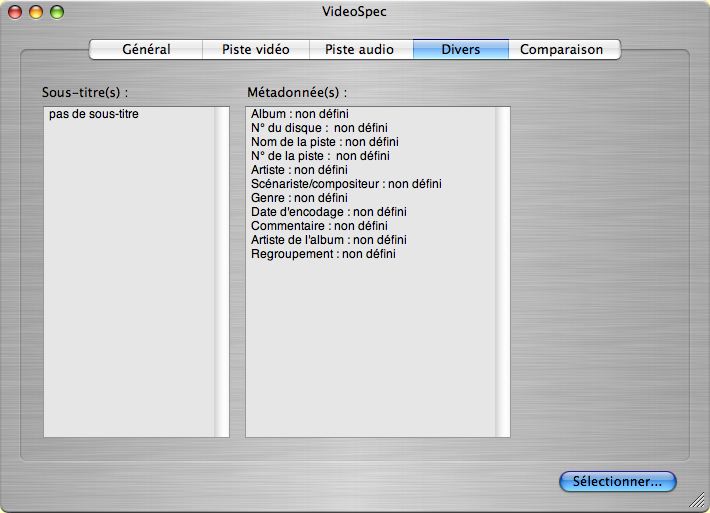Click 'N° du disque : non défini' line
This screenshot has height=513, width=710.
point(319,128)
